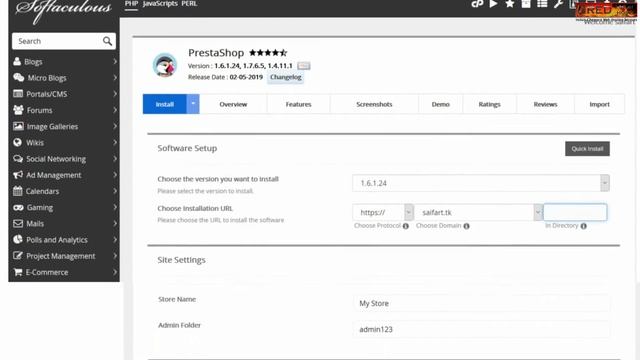Open cPanel via the cP icon
This screenshot has height=360, width=640.
[x=477, y=4]
